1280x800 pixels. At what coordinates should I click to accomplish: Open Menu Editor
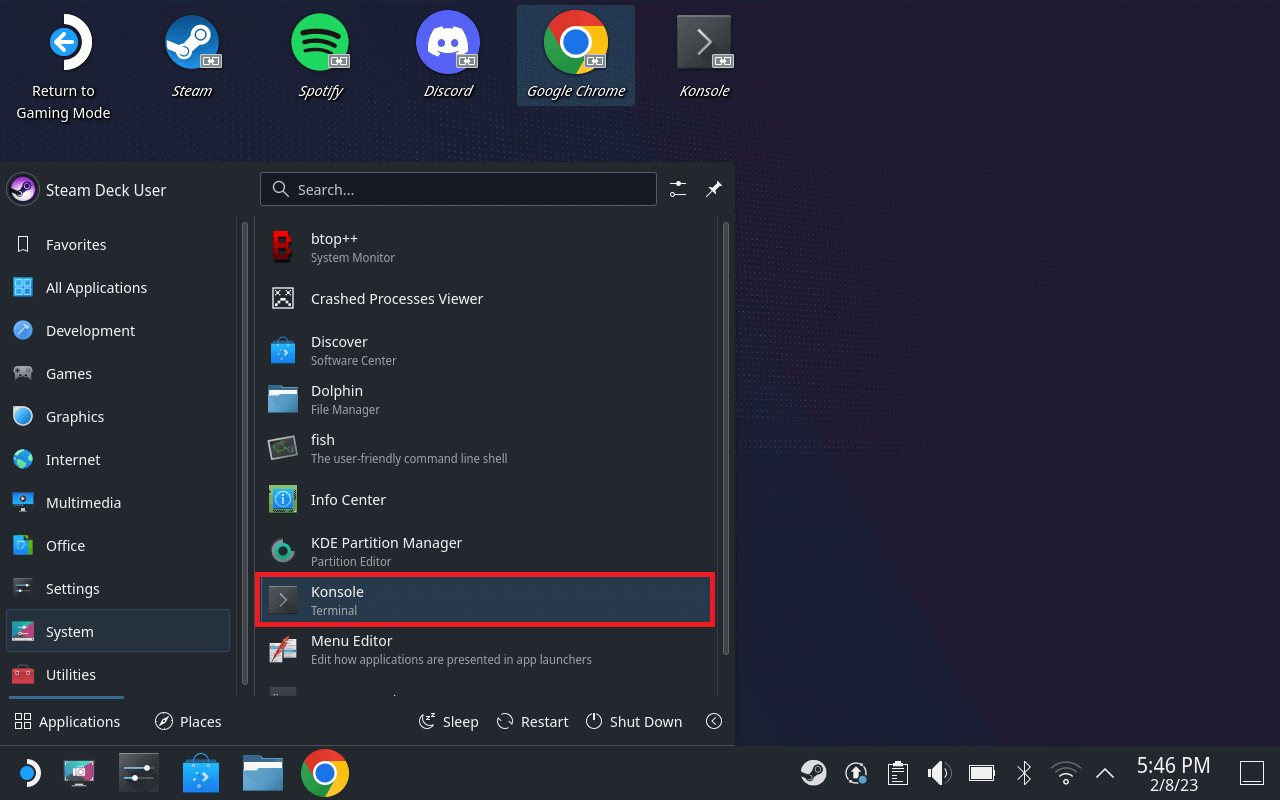pyautogui.click(x=486, y=649)
